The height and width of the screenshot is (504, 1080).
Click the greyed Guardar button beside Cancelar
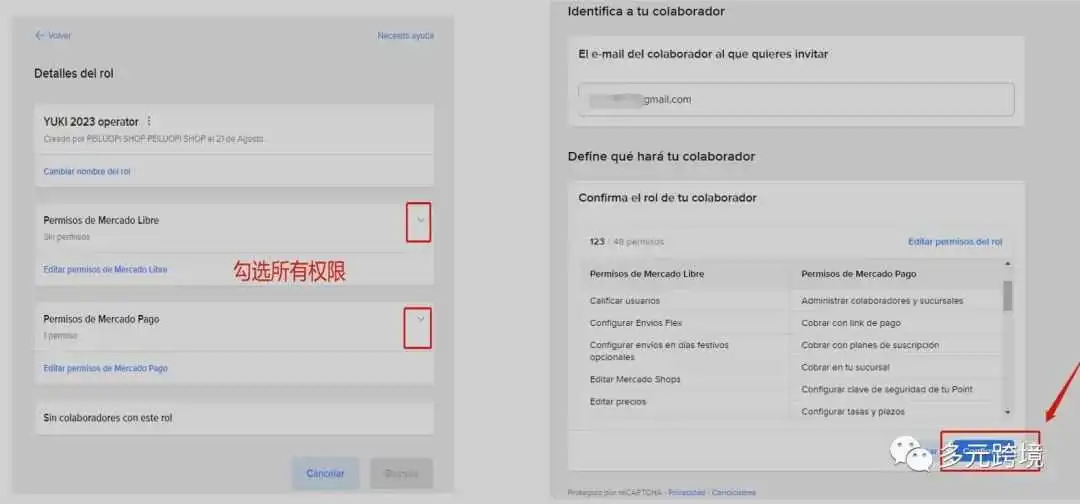coord(402,474)
